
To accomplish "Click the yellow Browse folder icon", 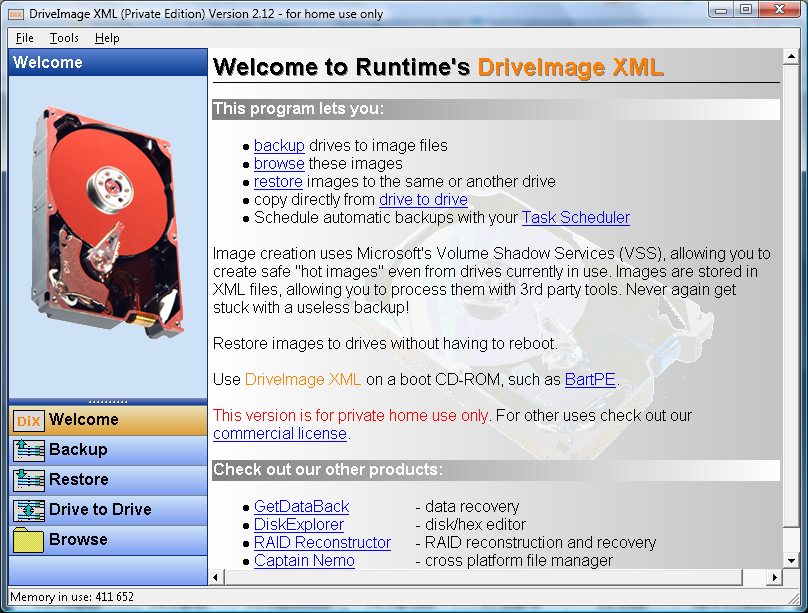I will (x=28, y=540).
